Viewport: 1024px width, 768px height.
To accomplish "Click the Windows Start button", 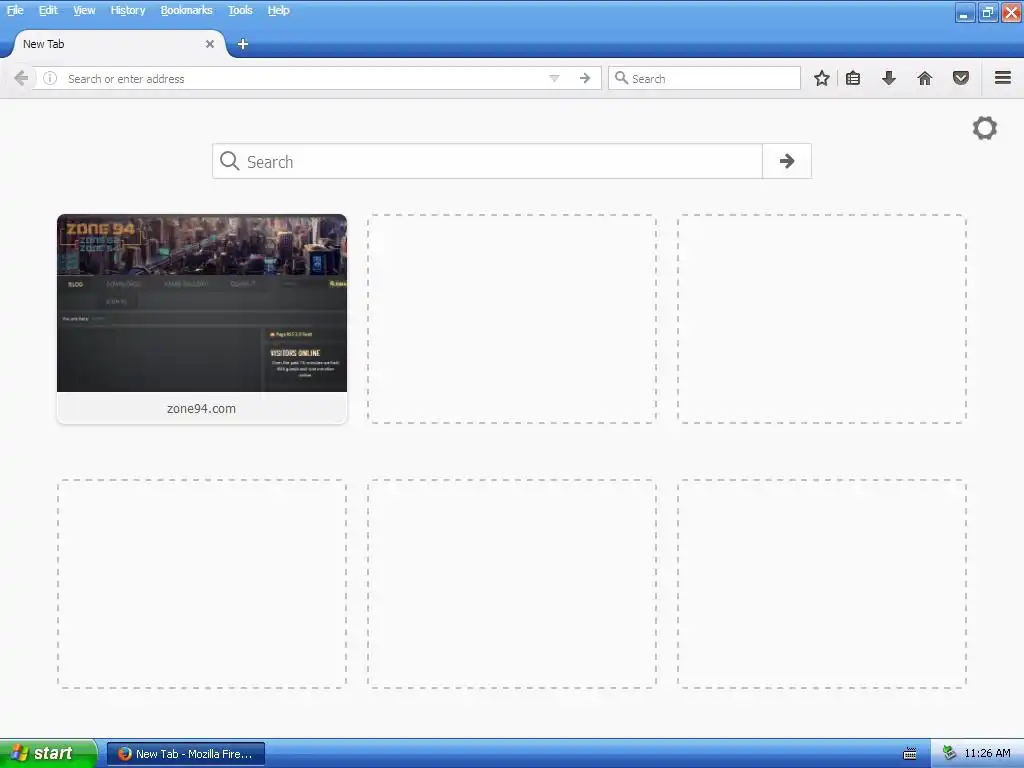I will [x=48, y=754].
